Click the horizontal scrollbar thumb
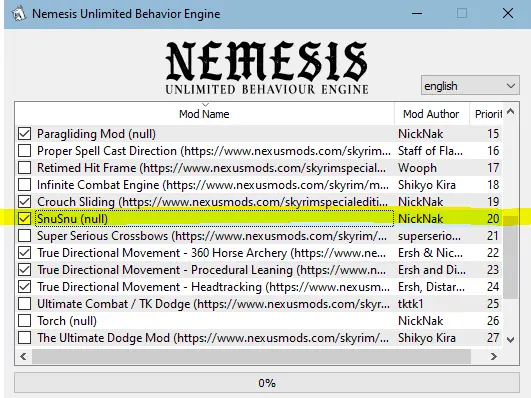This screenshot has width=531, height=398. tap(251, 356)
